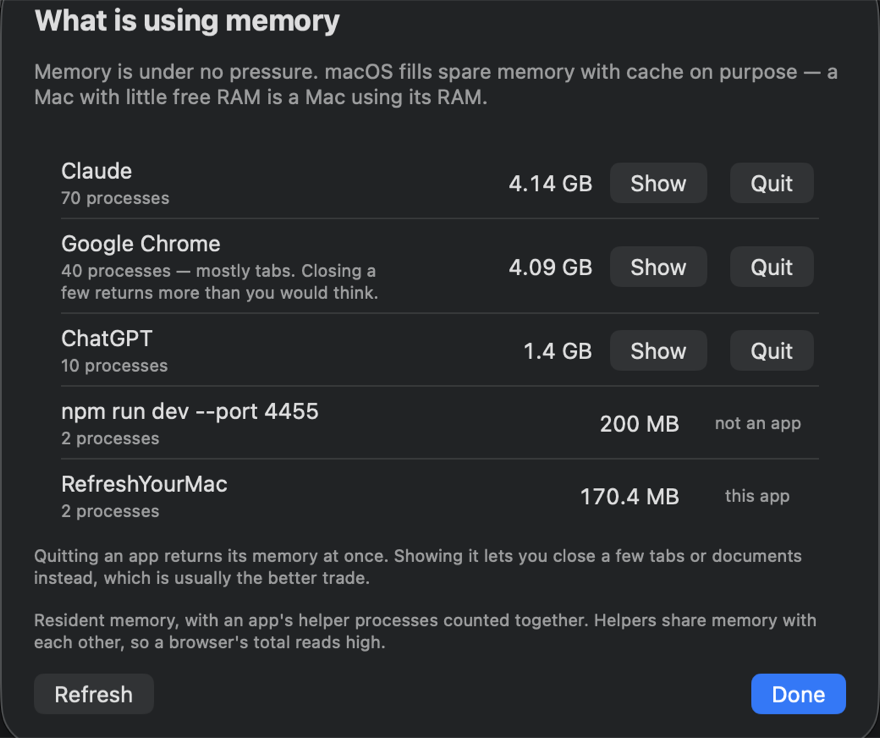The image size is (880, 738).
Task: Click the 'Quitting an app returns' note
Action: pyautogui.click(x=418, y=567)
